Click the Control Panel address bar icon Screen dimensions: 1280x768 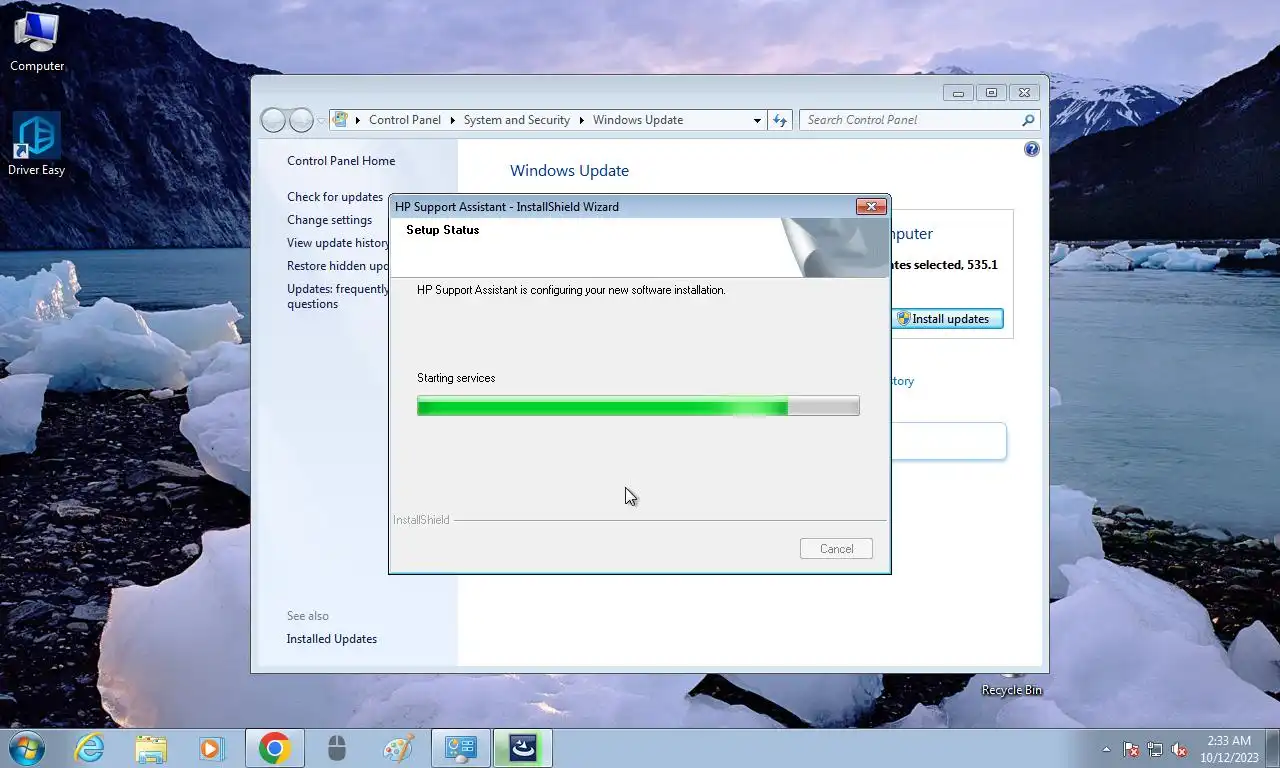(340, 119)
